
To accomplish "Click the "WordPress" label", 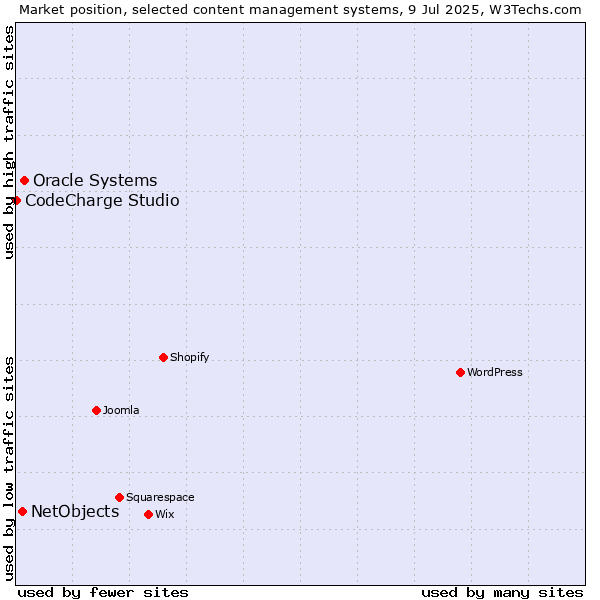I will 494,372.
